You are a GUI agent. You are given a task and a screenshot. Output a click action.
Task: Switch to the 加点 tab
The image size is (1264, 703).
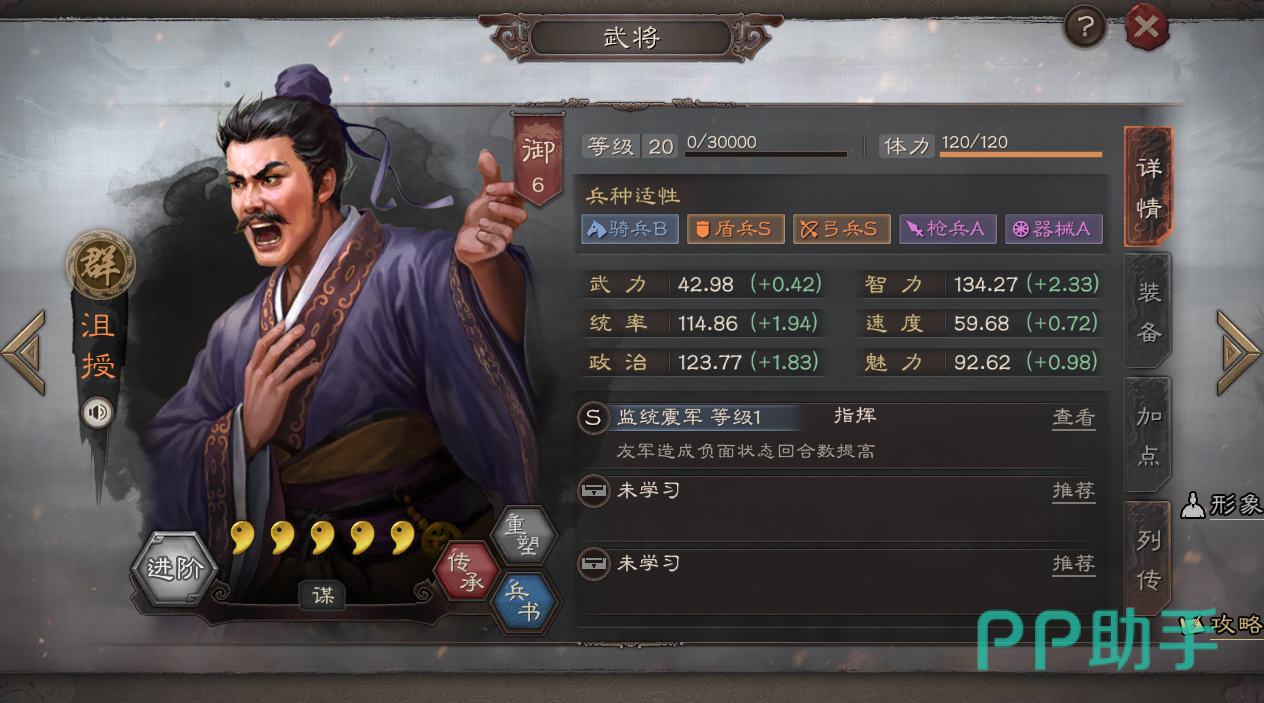point(1149,435)
